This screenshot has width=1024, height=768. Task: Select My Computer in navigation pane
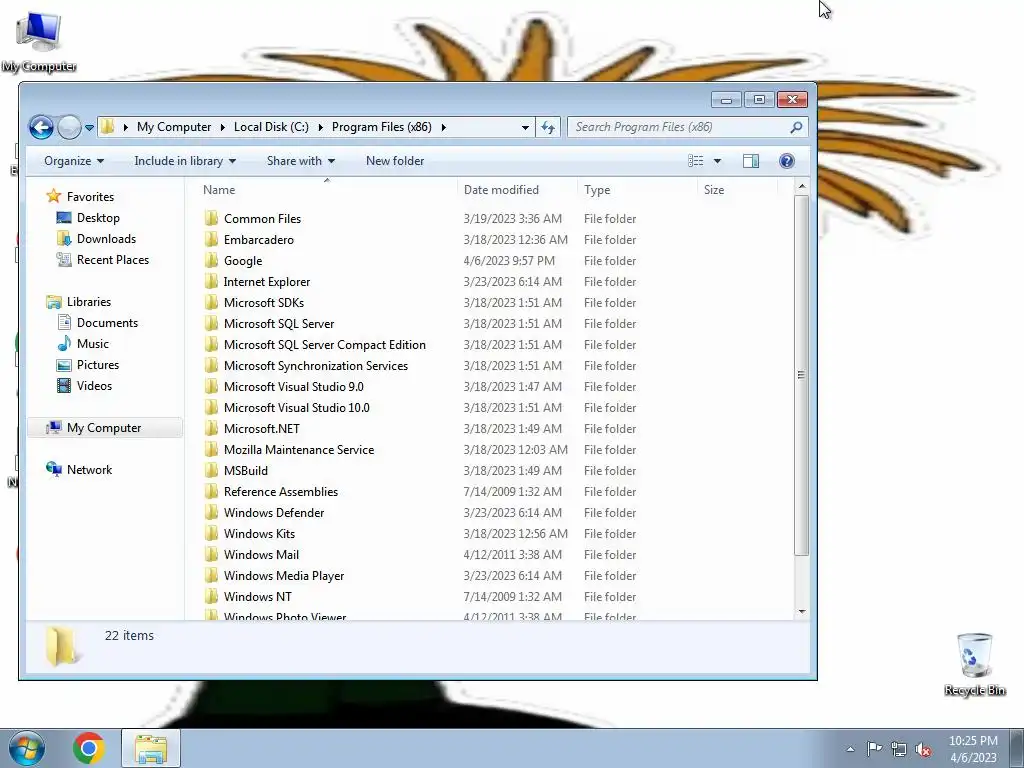(x=104, y=428)
